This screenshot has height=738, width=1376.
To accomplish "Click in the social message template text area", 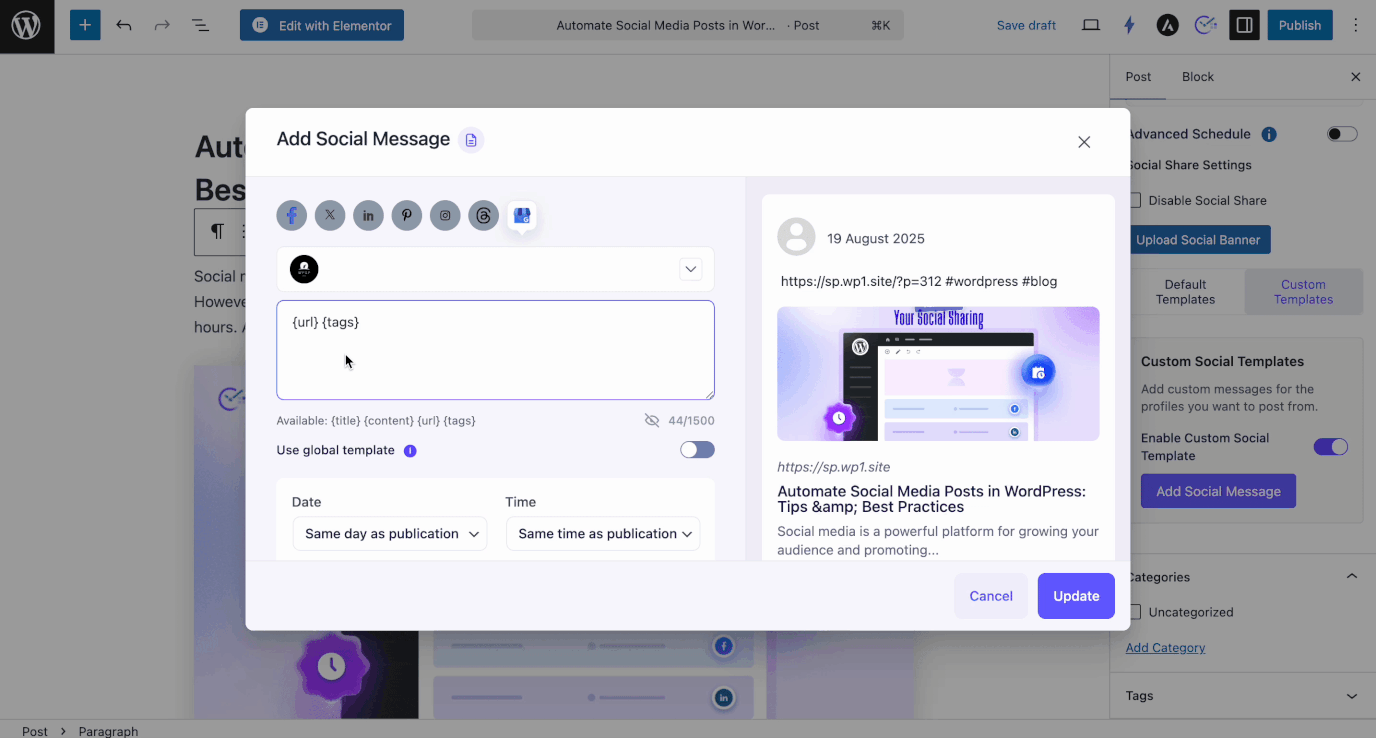I will (x=495, y=350).
